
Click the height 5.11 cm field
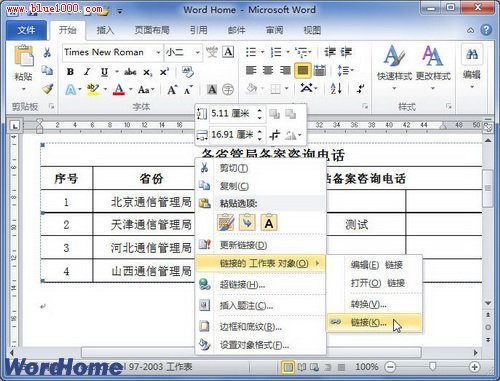233,114
